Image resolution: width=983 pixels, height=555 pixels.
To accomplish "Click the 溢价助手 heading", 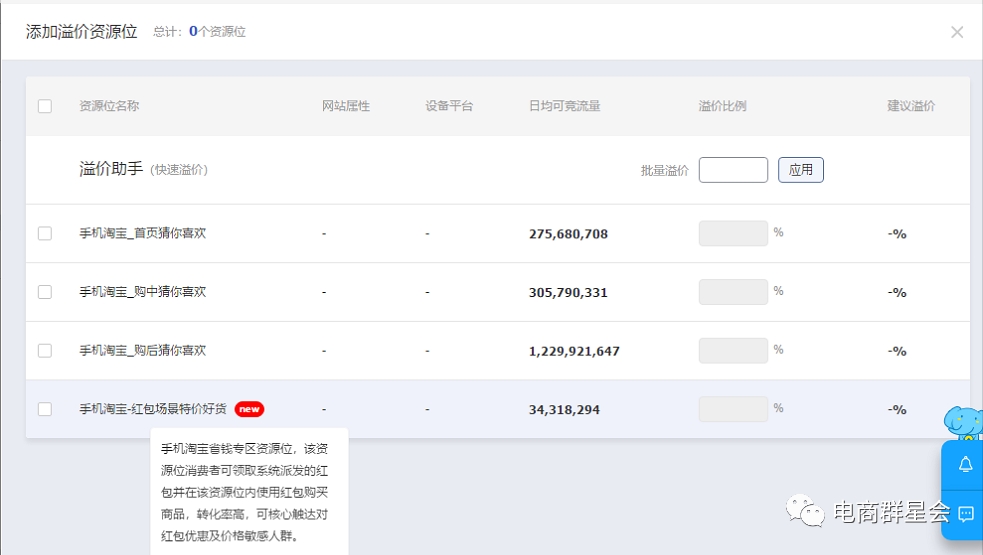I will [111, 169].
